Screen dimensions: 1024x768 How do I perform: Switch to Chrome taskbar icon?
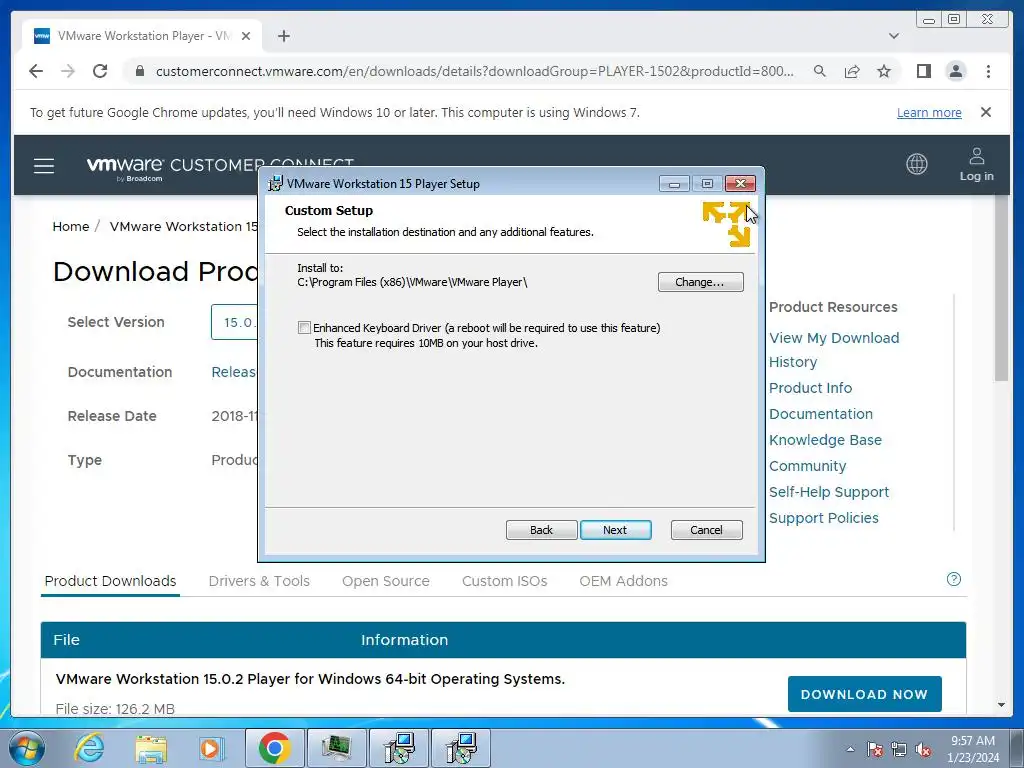(274, 748)
